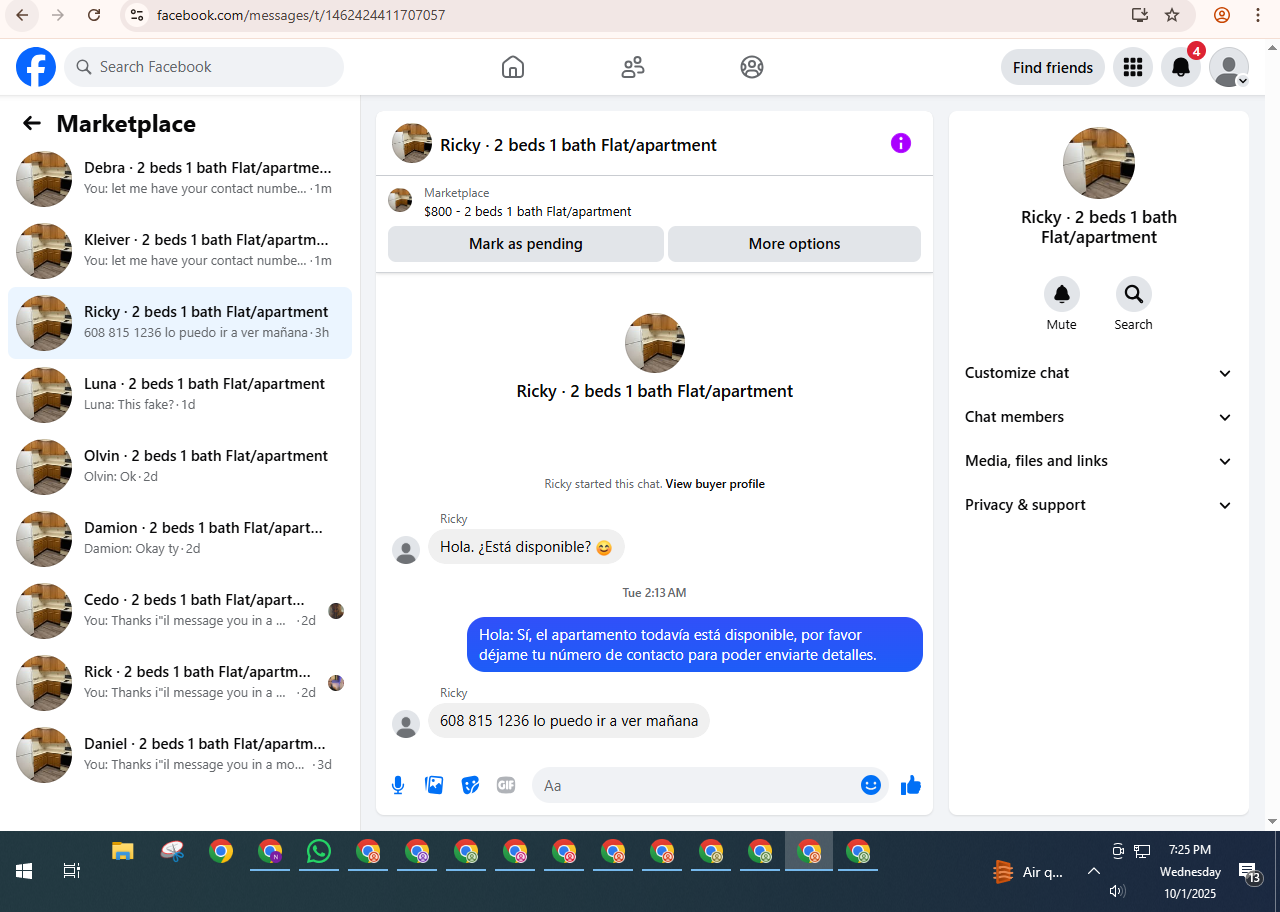
Task: Expand Media, files and links section
Action: (x=1099, y=461)
